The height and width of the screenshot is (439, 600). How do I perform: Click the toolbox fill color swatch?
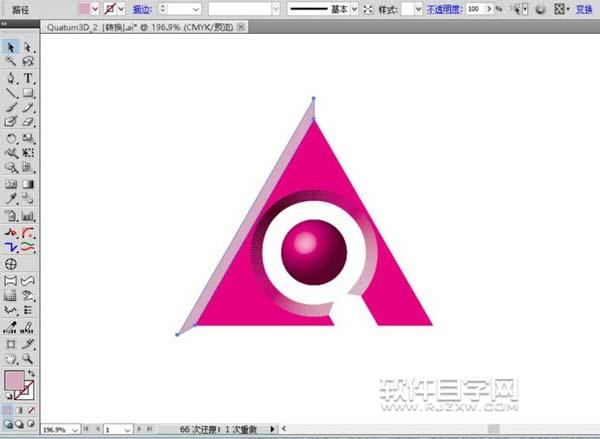tap(14, 380)
